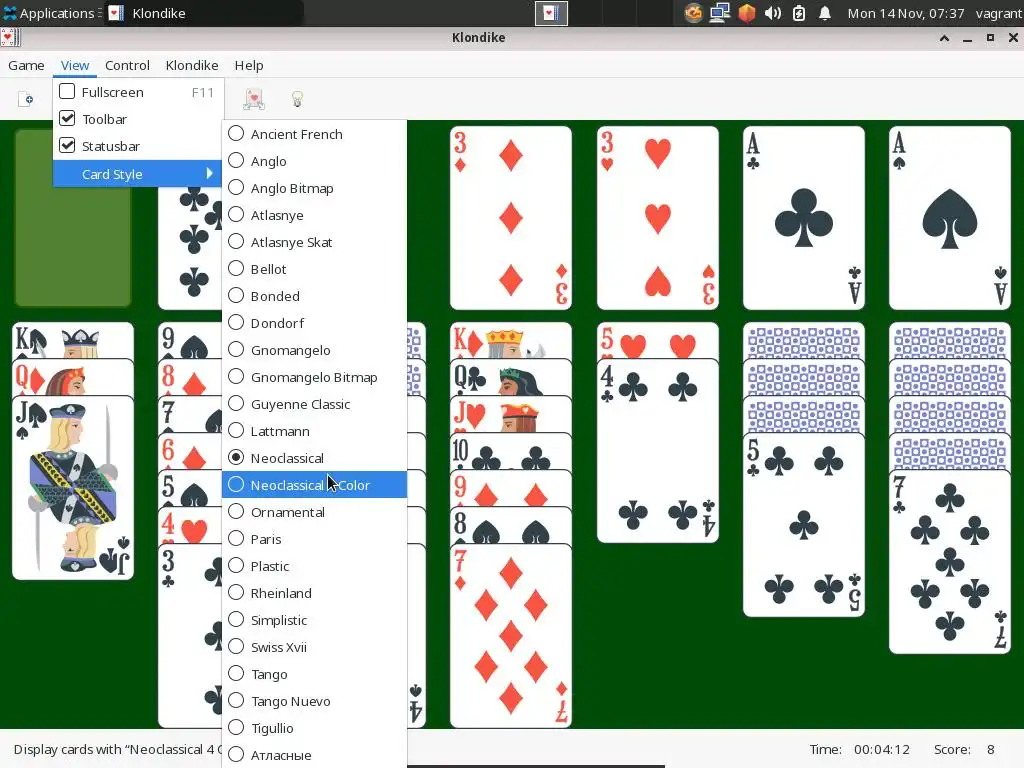Click the 7 of diamonds tableau card
Image resolution: width=1024 pixels, height=768 pixels.
click(511, 636)
